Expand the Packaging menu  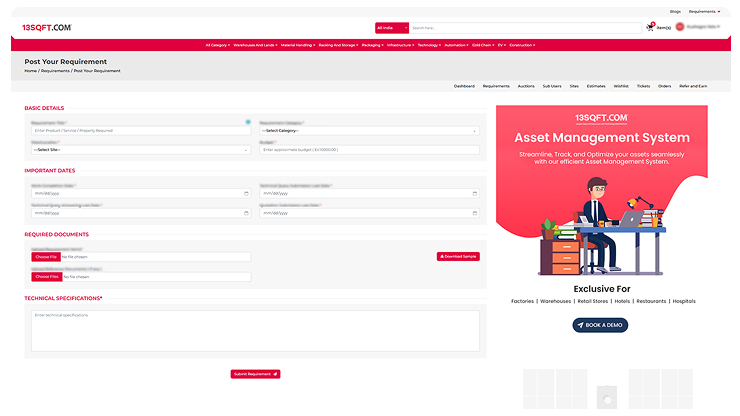[372, 45]
